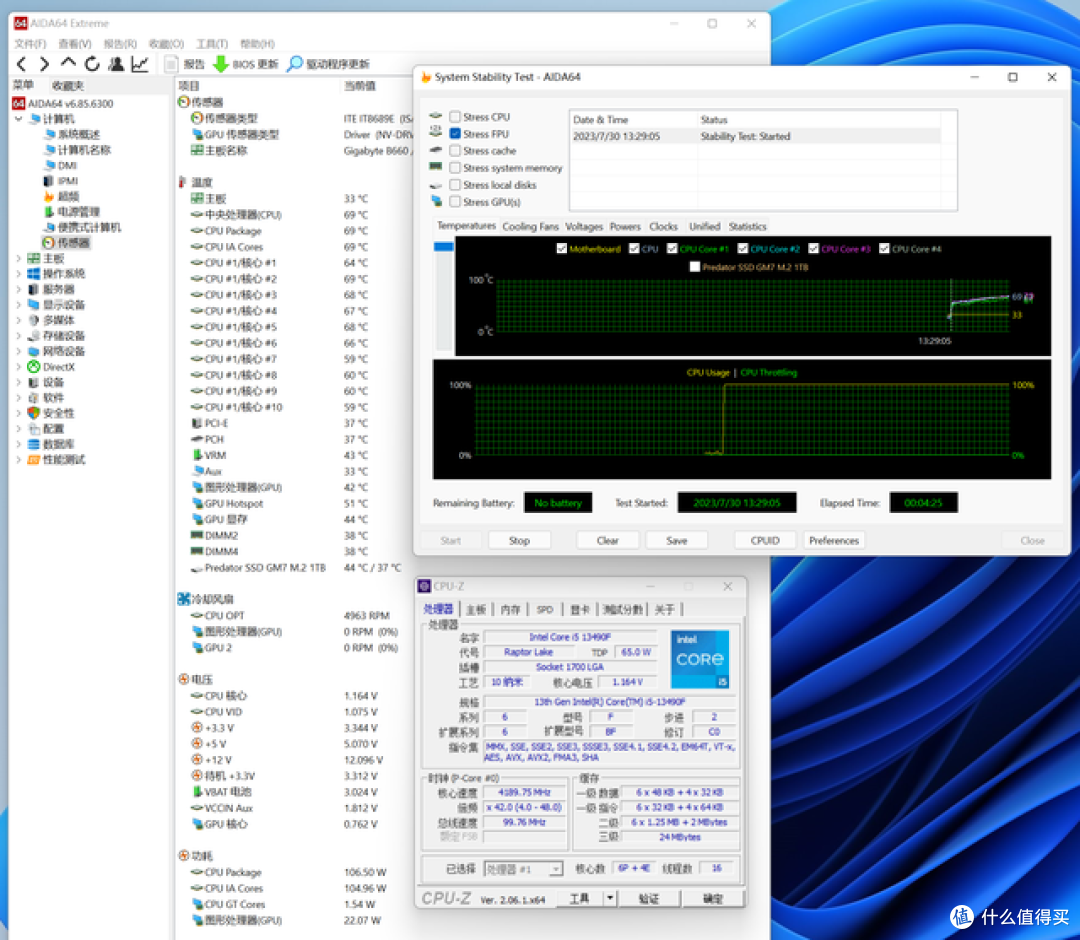Switch to the Statistics tab
Screen dimensions: 1080x940
pos(747,227)
